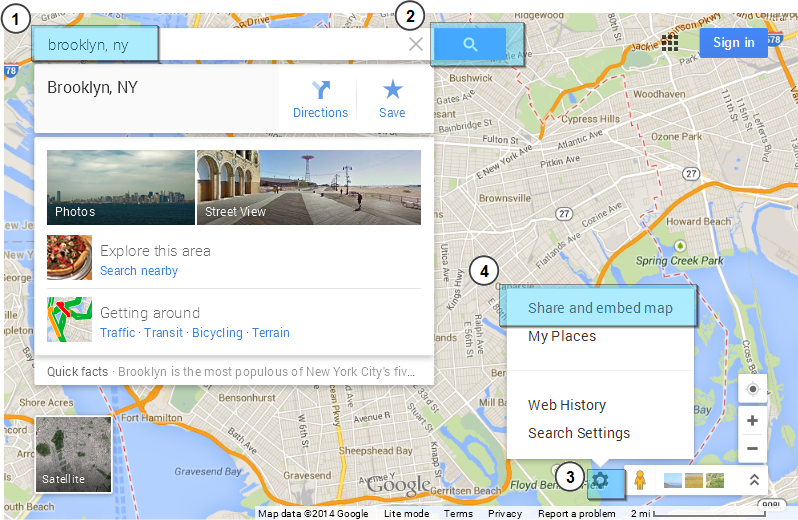Click the my location target button
The image size is (798, 520).
(753, 390)
